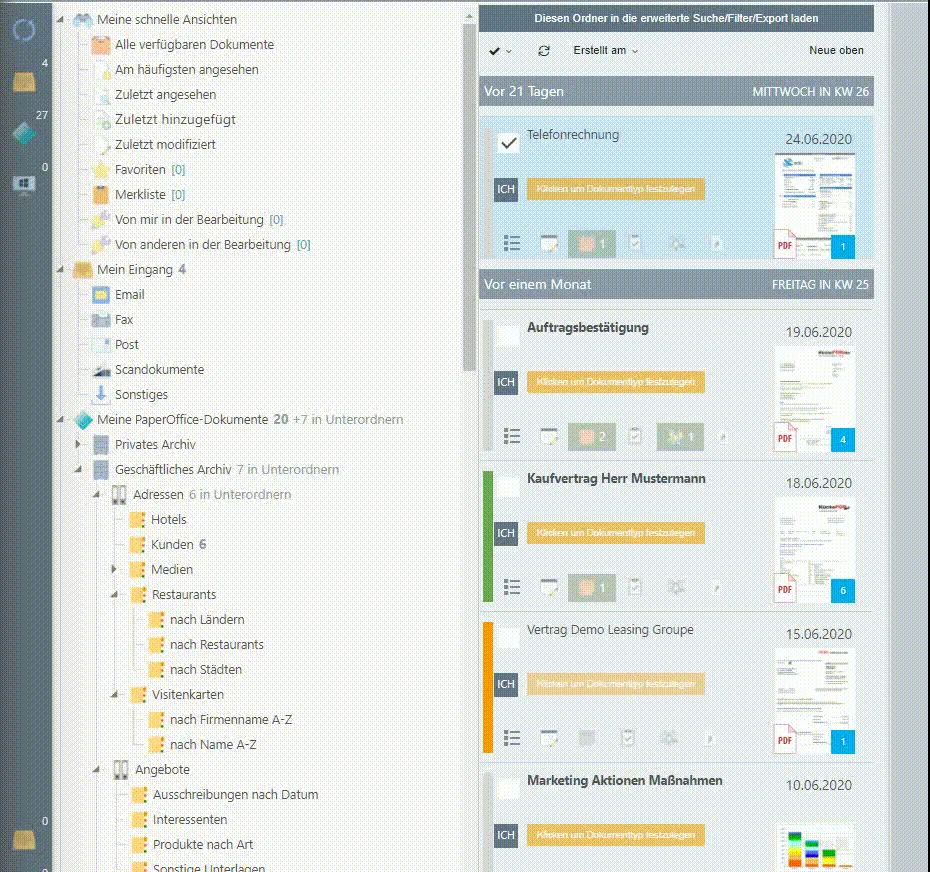Expand the Privates Archiv folder
Image resolution: width=930 pixels, height=872 pixels.
coord(78,444)
